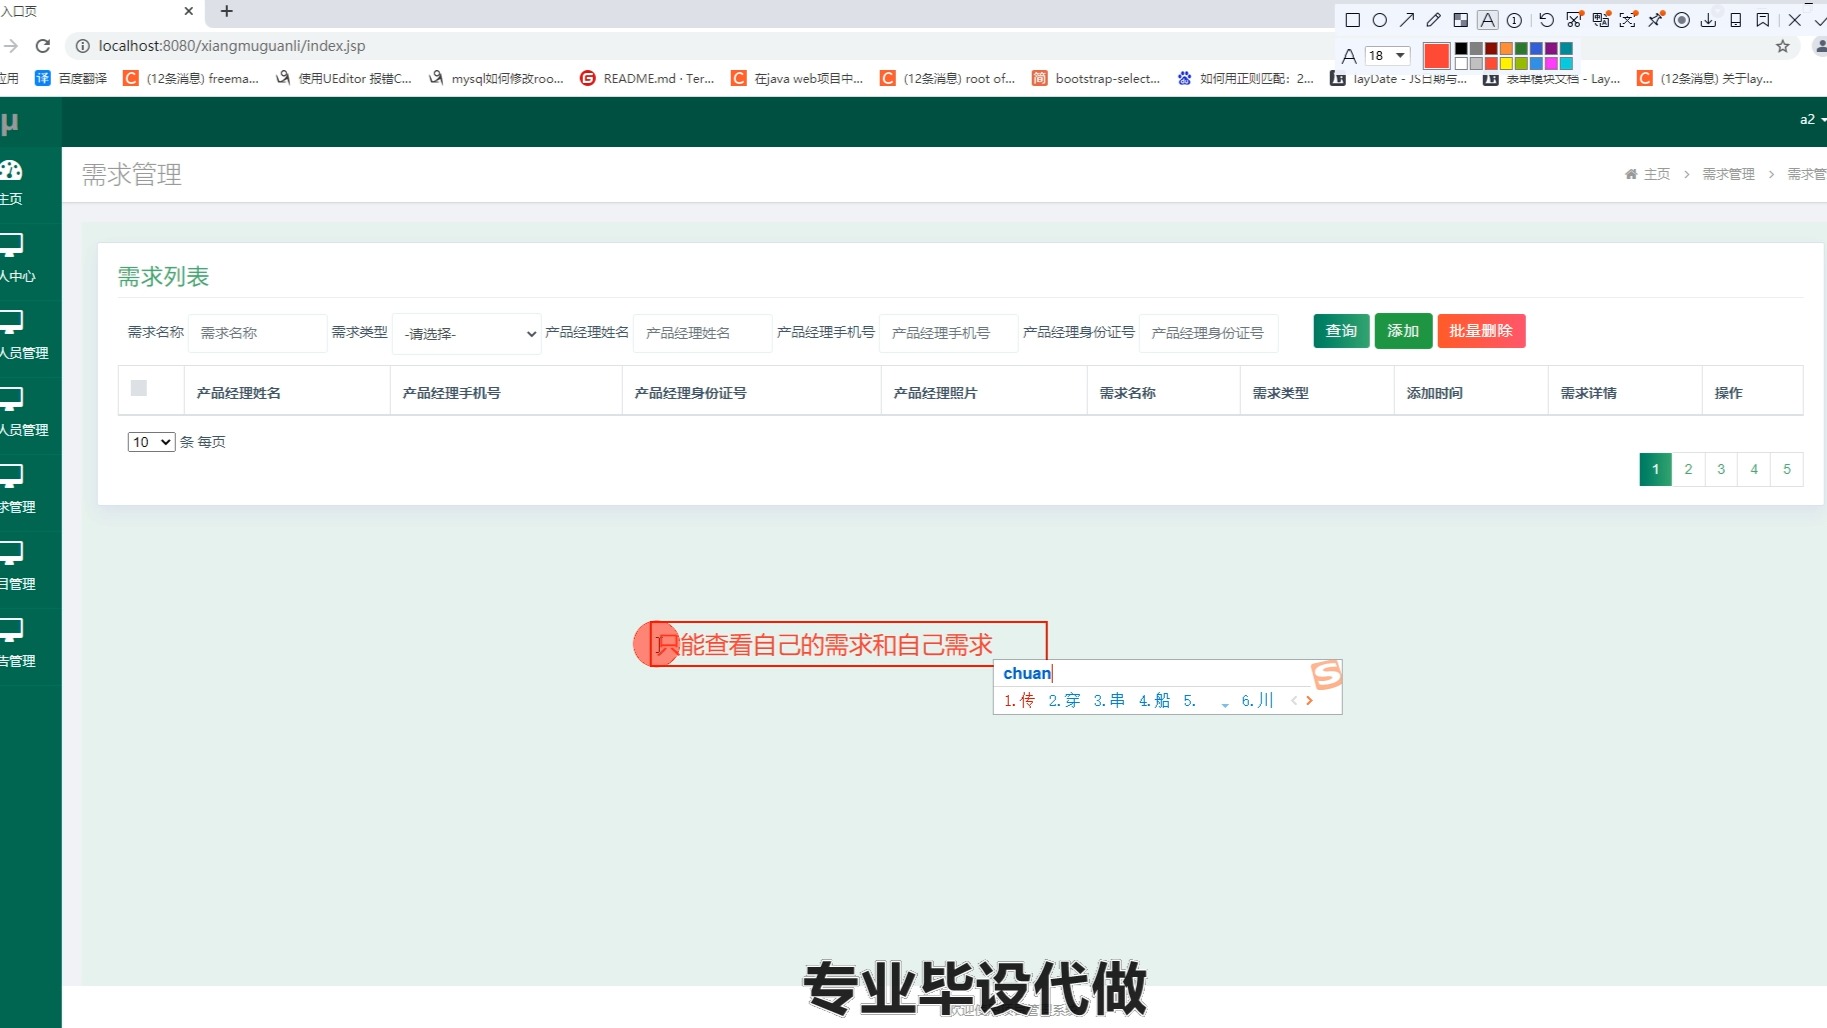Click the bookmark icon in capture toolbar
1827x1028 pixels.
pyautogui.click(x=1763, y=20)
